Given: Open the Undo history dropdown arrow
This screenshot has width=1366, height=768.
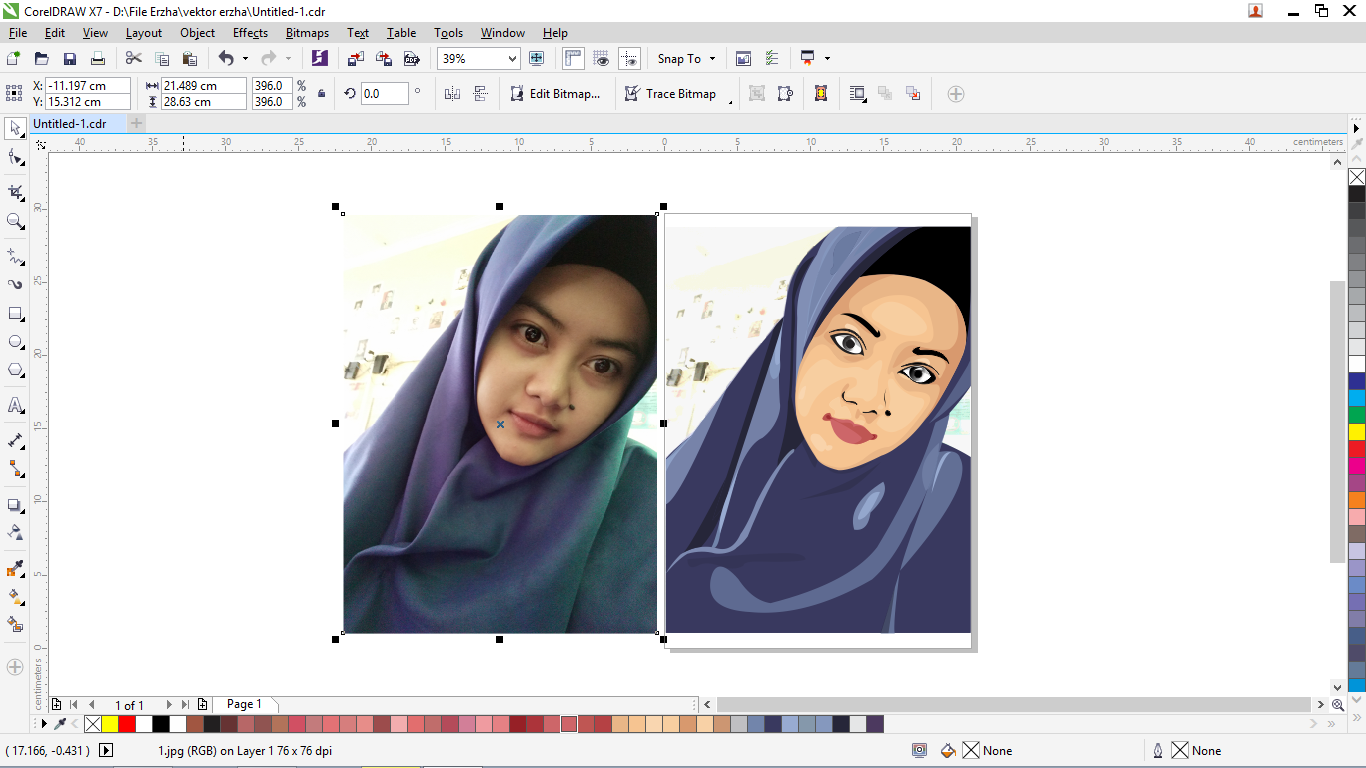Looking at the screenshot, I should click(245, 59).
